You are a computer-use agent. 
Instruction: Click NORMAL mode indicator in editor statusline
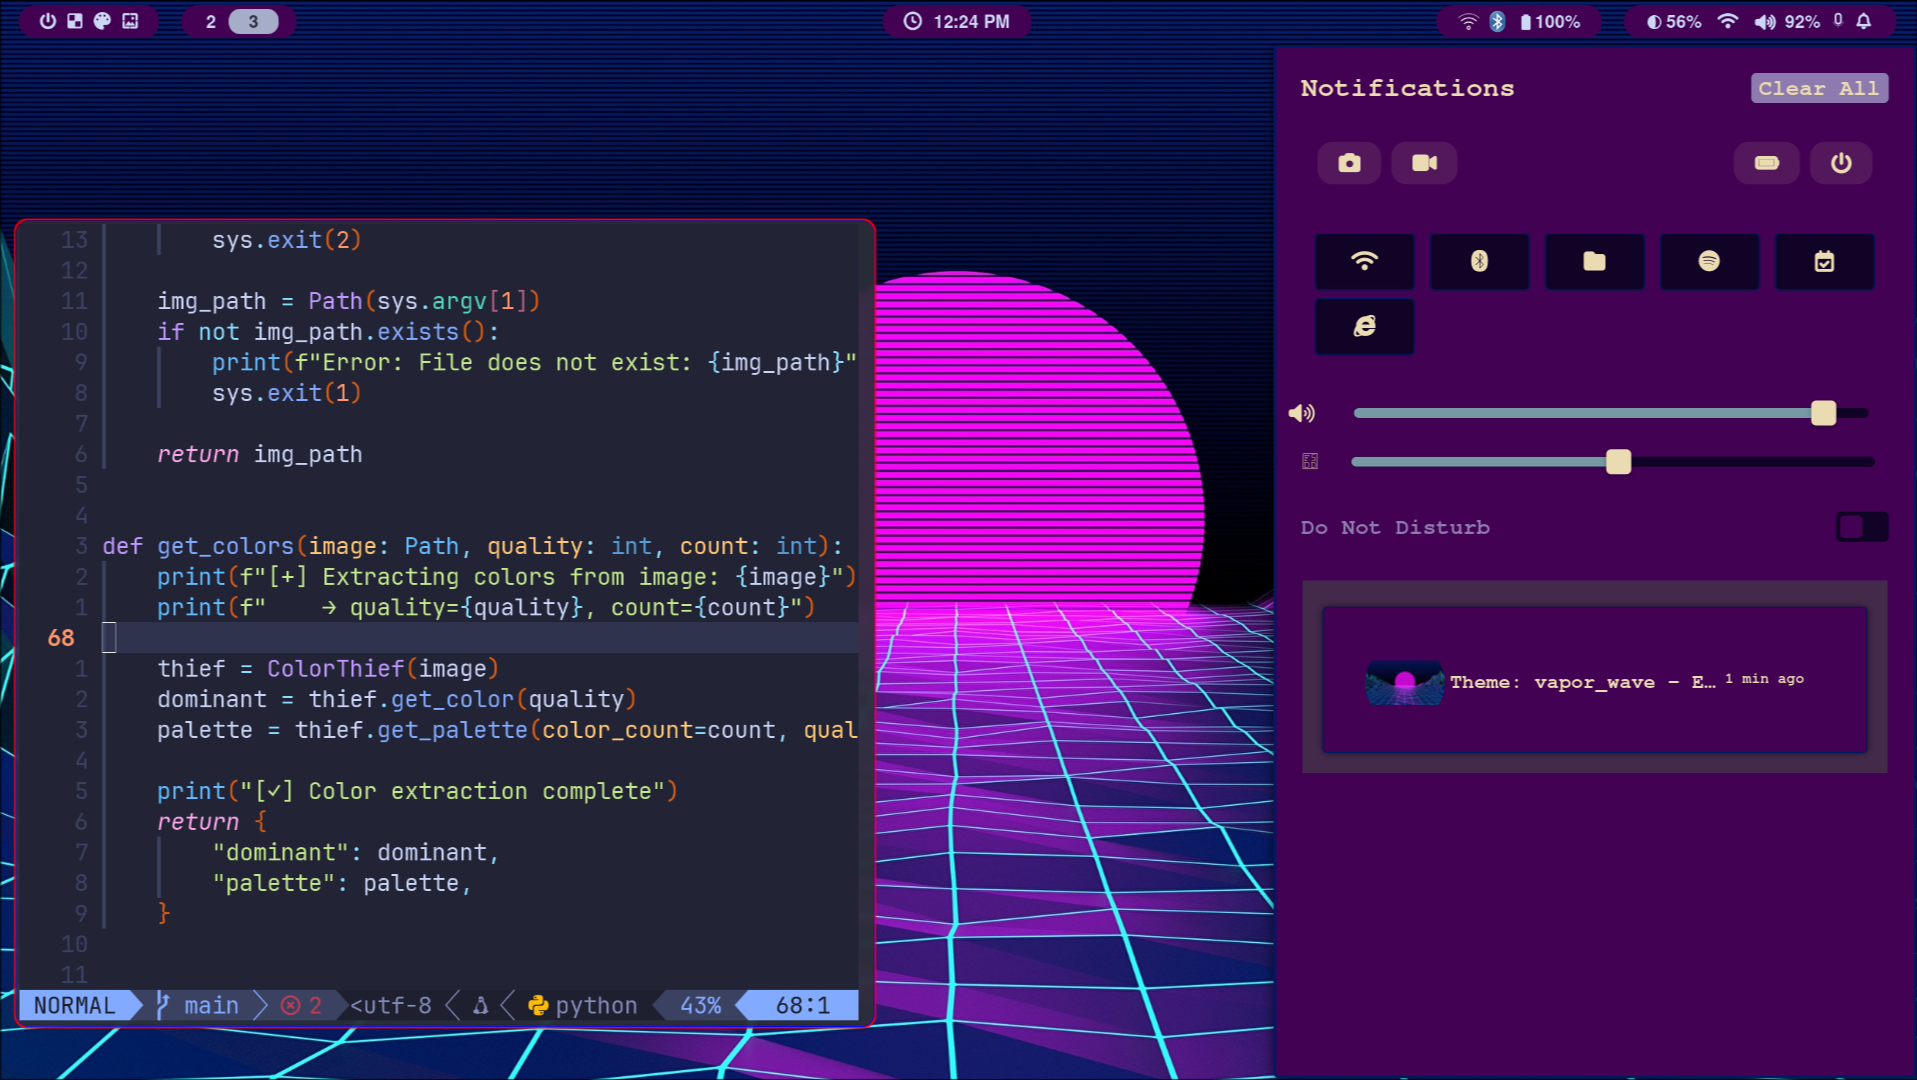[75, 1005]
